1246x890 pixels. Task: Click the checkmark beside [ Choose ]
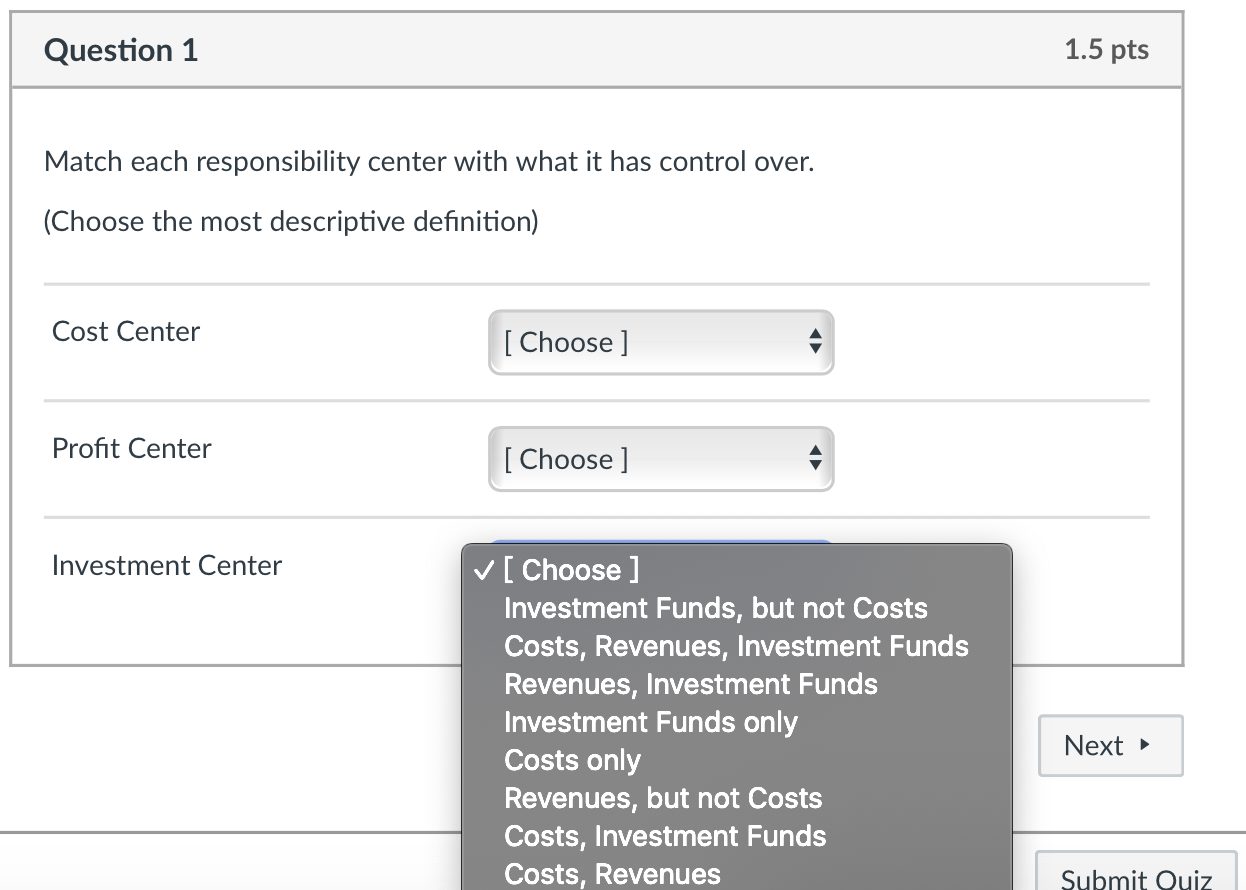(484, 570)
